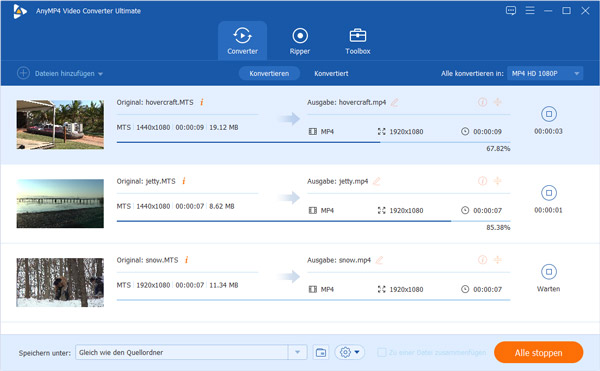Click the output info icon for hovercraft.mp4
This screenshot has width=600, height=371.
(483, 102)
